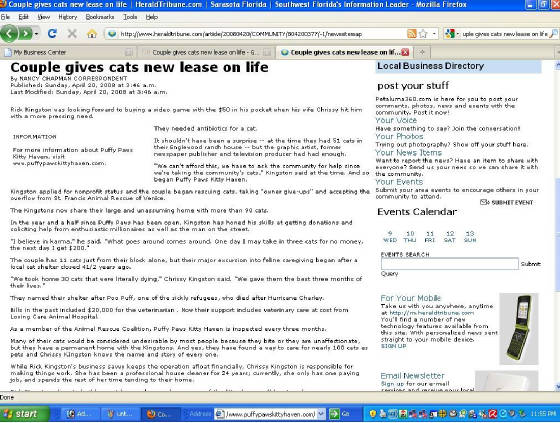Viewport: 560px width, 423px height.
Task: Open the Your Photos link
Action: [x=399, y=136]
